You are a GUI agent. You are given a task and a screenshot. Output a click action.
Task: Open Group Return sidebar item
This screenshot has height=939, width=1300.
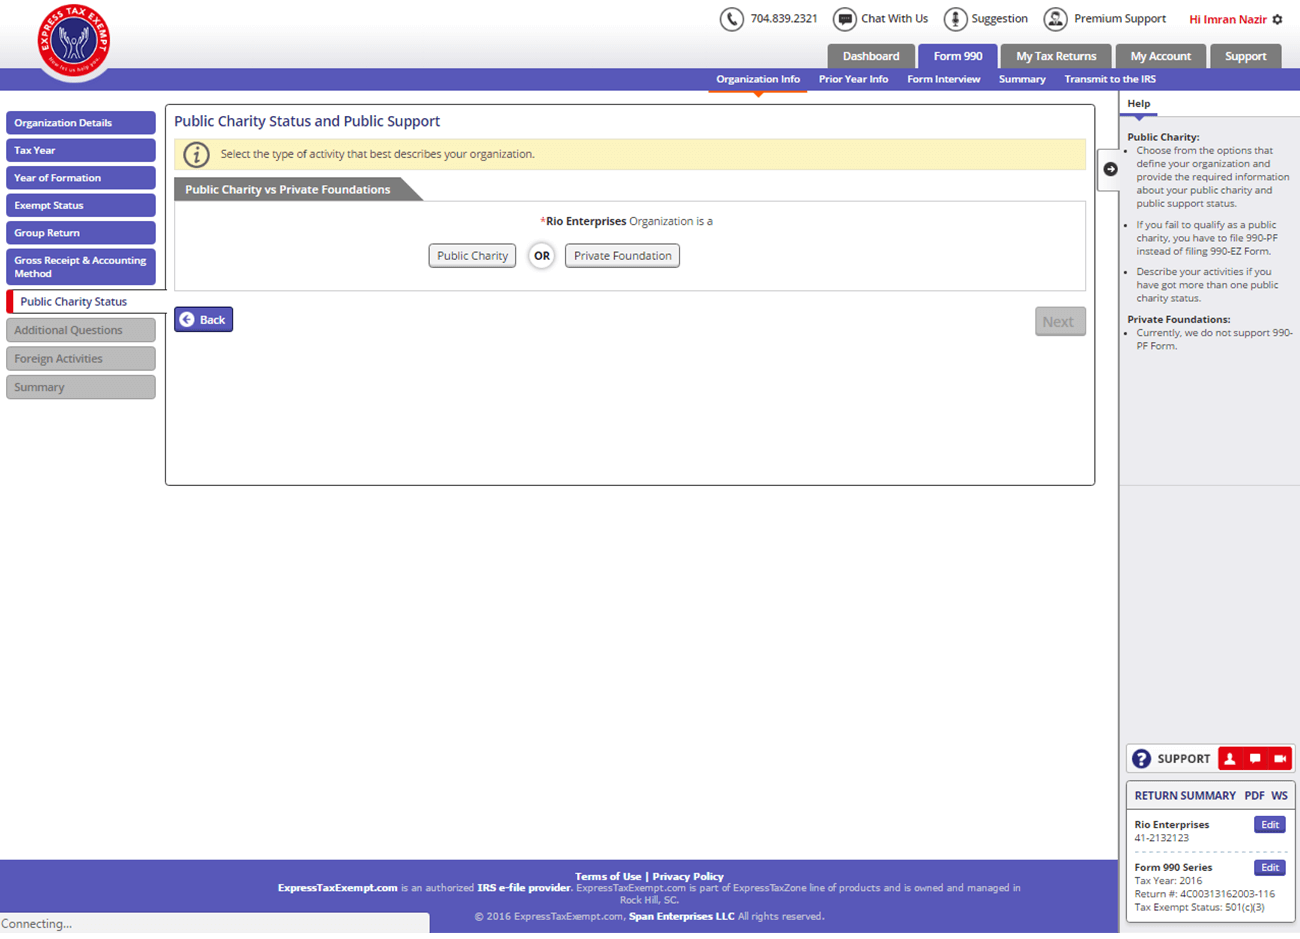[81, 233]
